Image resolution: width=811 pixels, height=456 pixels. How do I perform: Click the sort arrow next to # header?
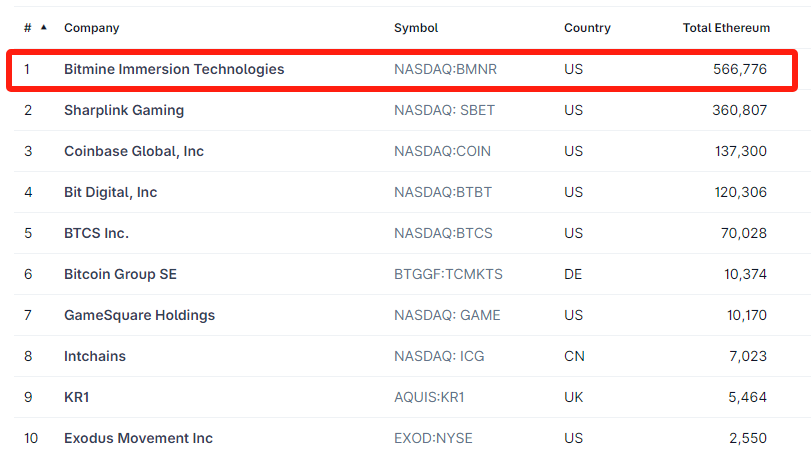43,28
